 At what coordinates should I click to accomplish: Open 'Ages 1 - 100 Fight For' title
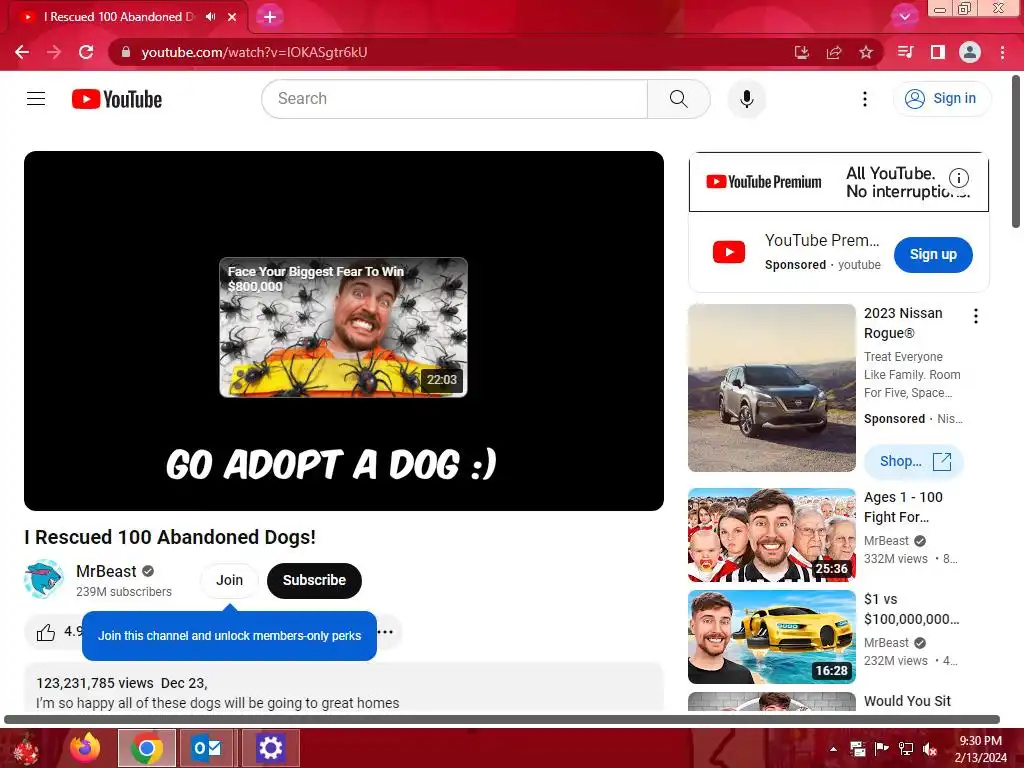click(903, 507)
